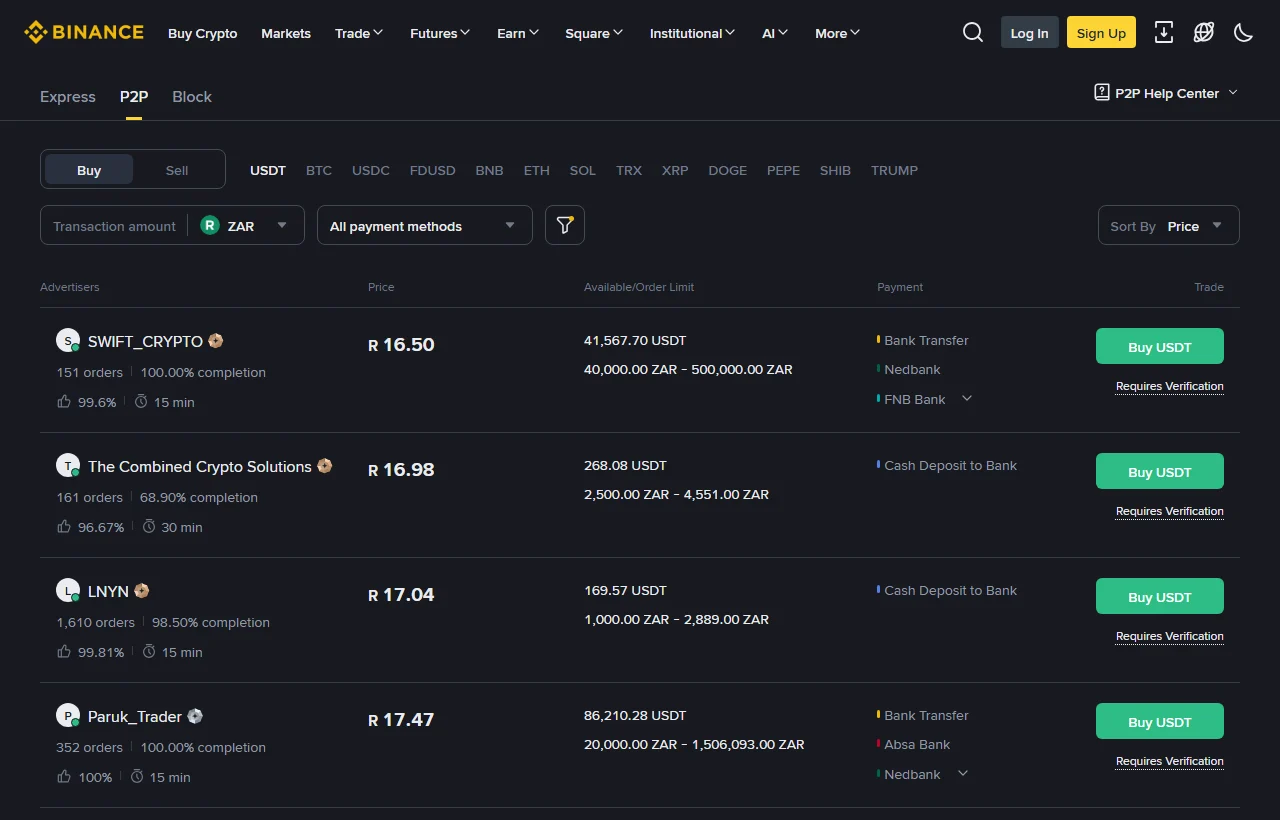Open the filter funnel icon
1280x820 pixels.
tap(565, 225)
